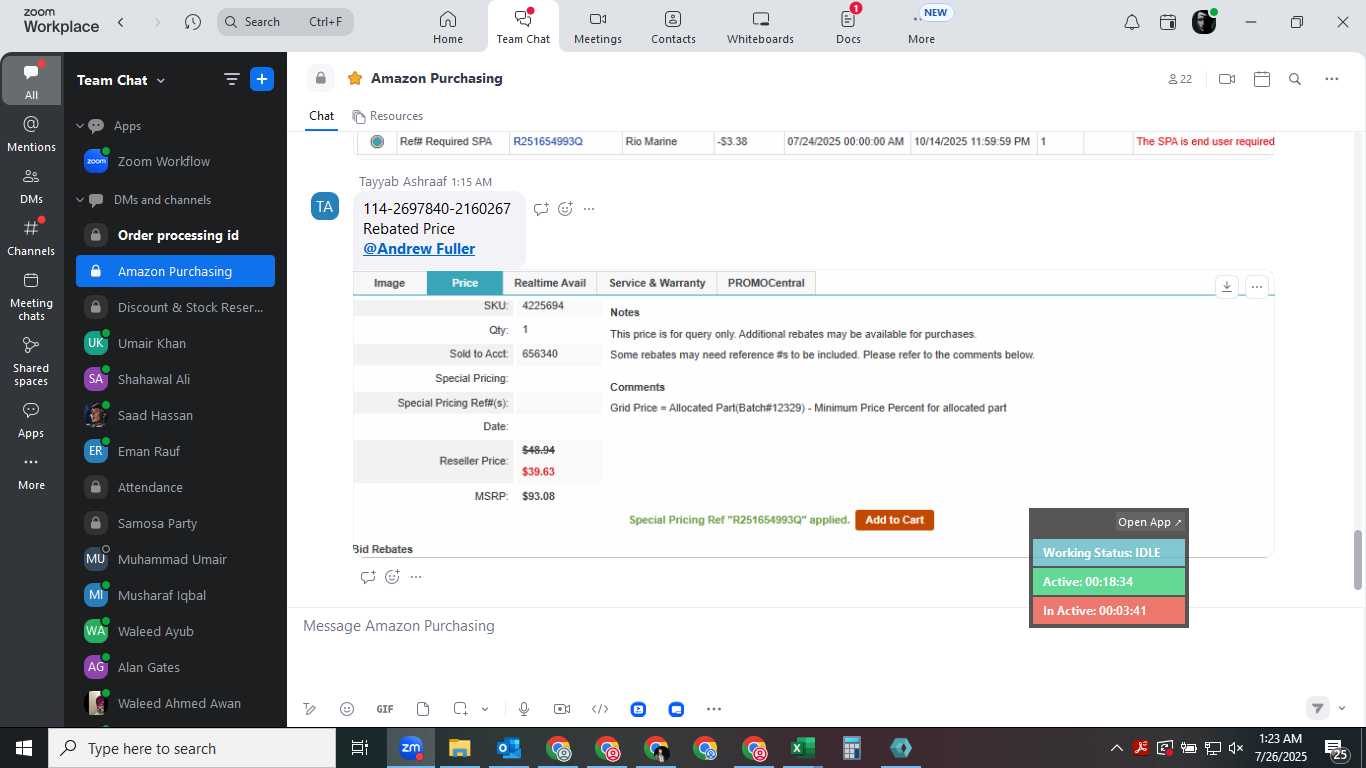Record a video message

[562, 709]
